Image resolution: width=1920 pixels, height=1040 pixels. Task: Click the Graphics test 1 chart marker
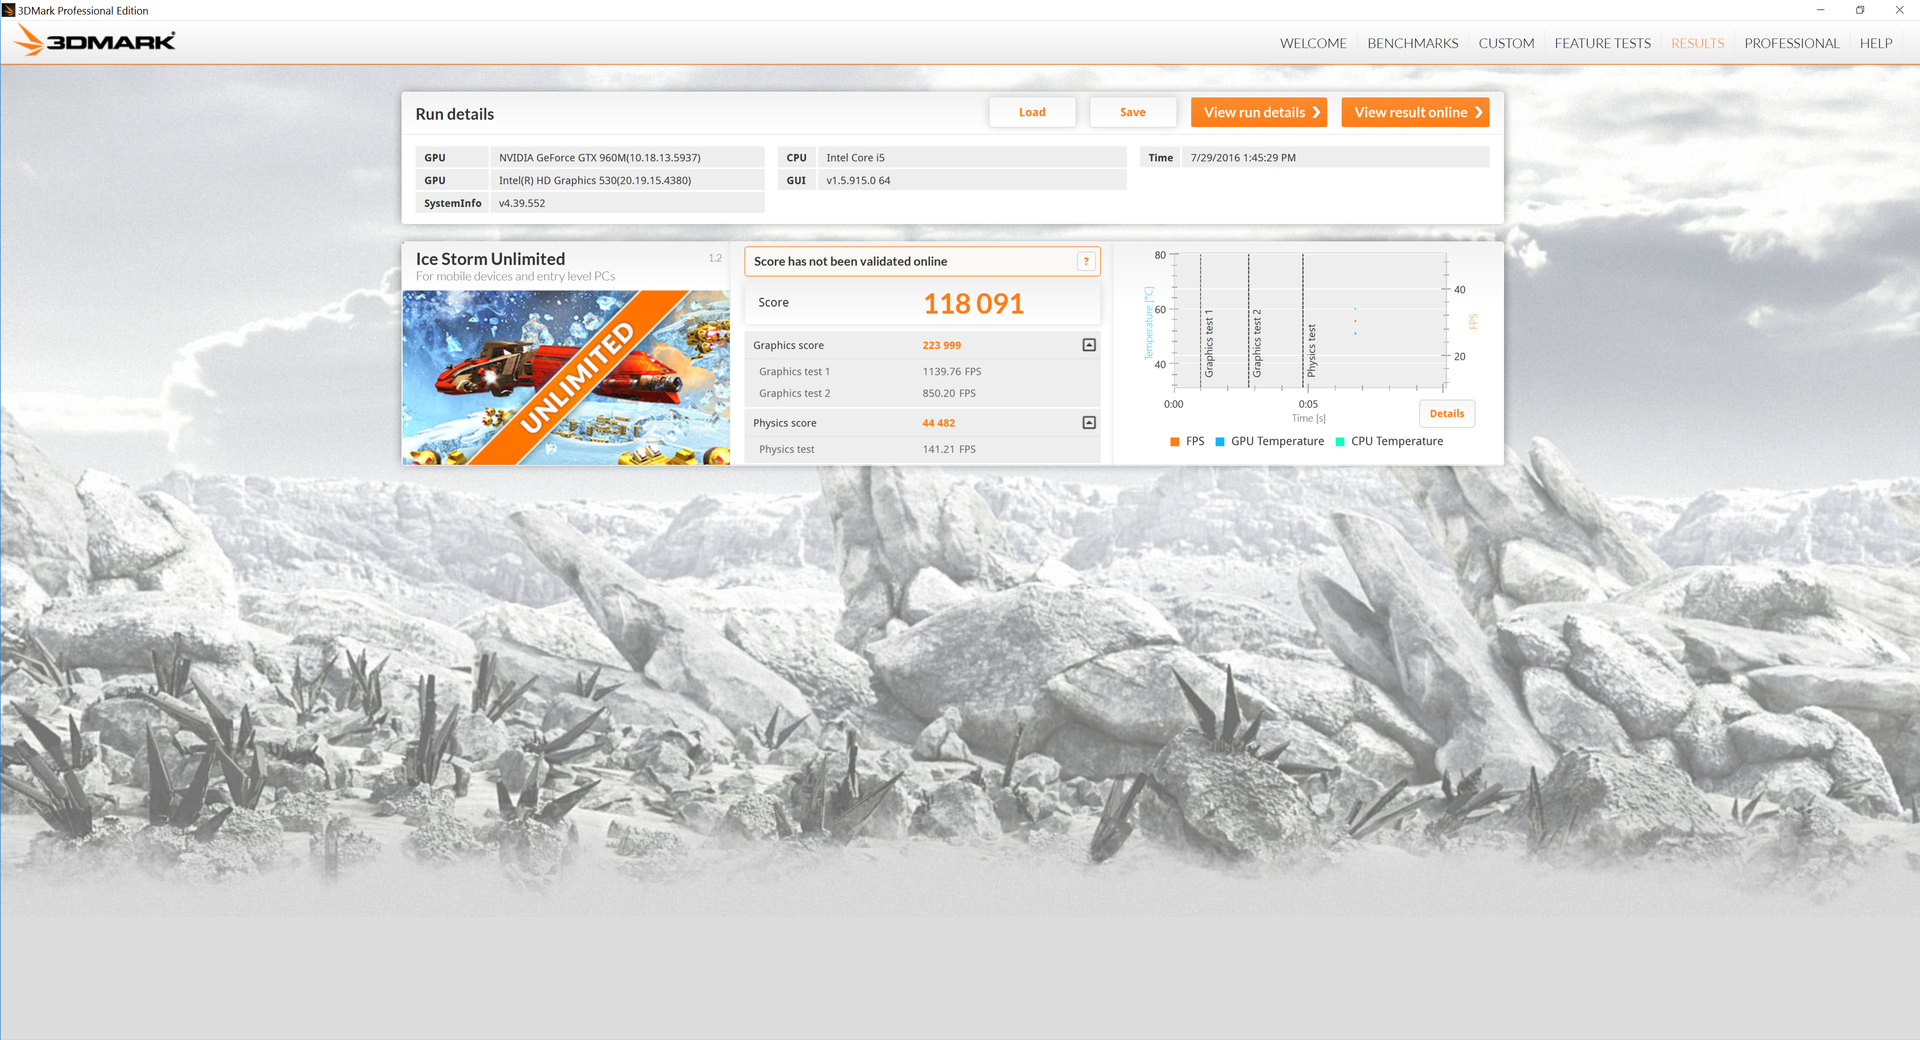[x=1209, y=343]
